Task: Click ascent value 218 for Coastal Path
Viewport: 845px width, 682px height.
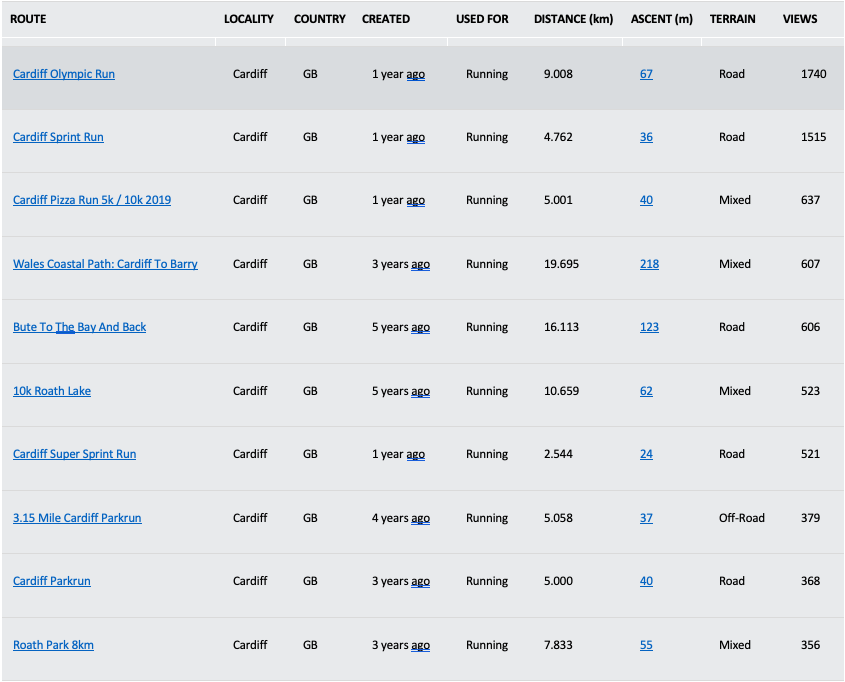Action: pyautogui.click(x=649, y=264)
